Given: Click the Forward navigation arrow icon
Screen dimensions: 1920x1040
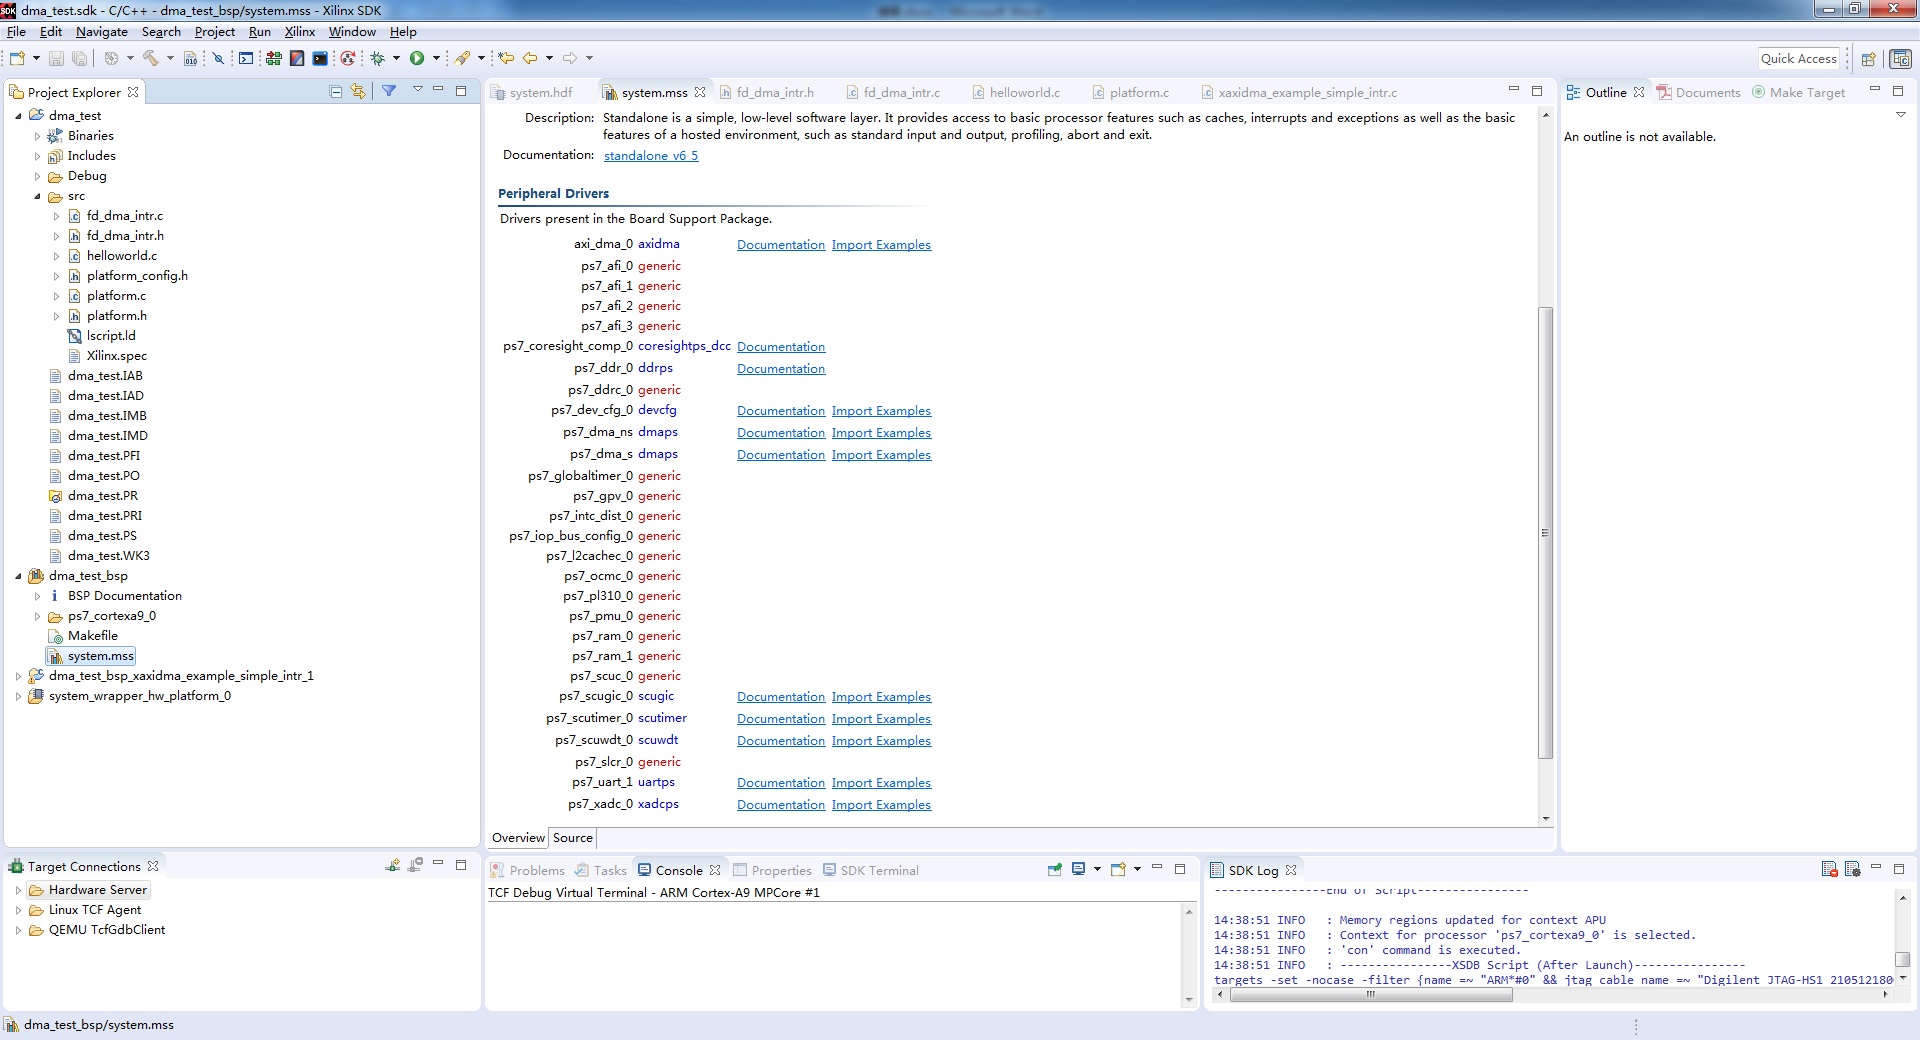Looking at the screenshot, I should pos(570,58).
